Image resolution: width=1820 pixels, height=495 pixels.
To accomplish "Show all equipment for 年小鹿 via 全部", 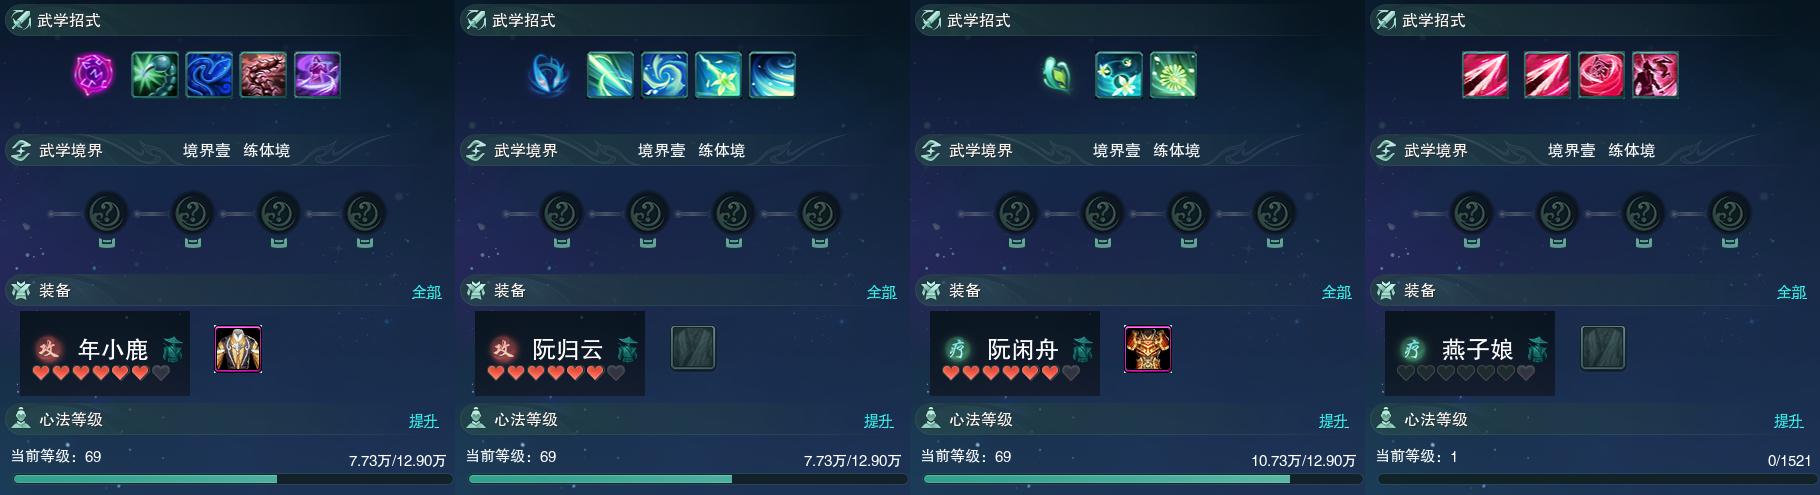I will 427,292.
